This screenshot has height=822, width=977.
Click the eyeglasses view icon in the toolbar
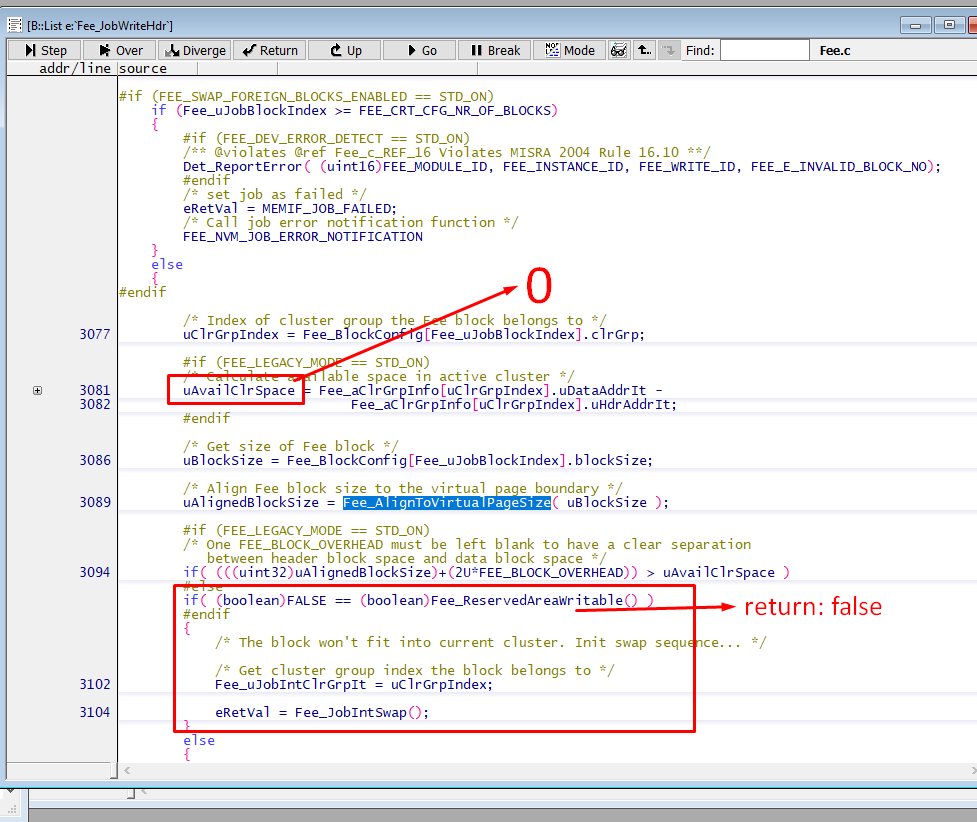620,50
